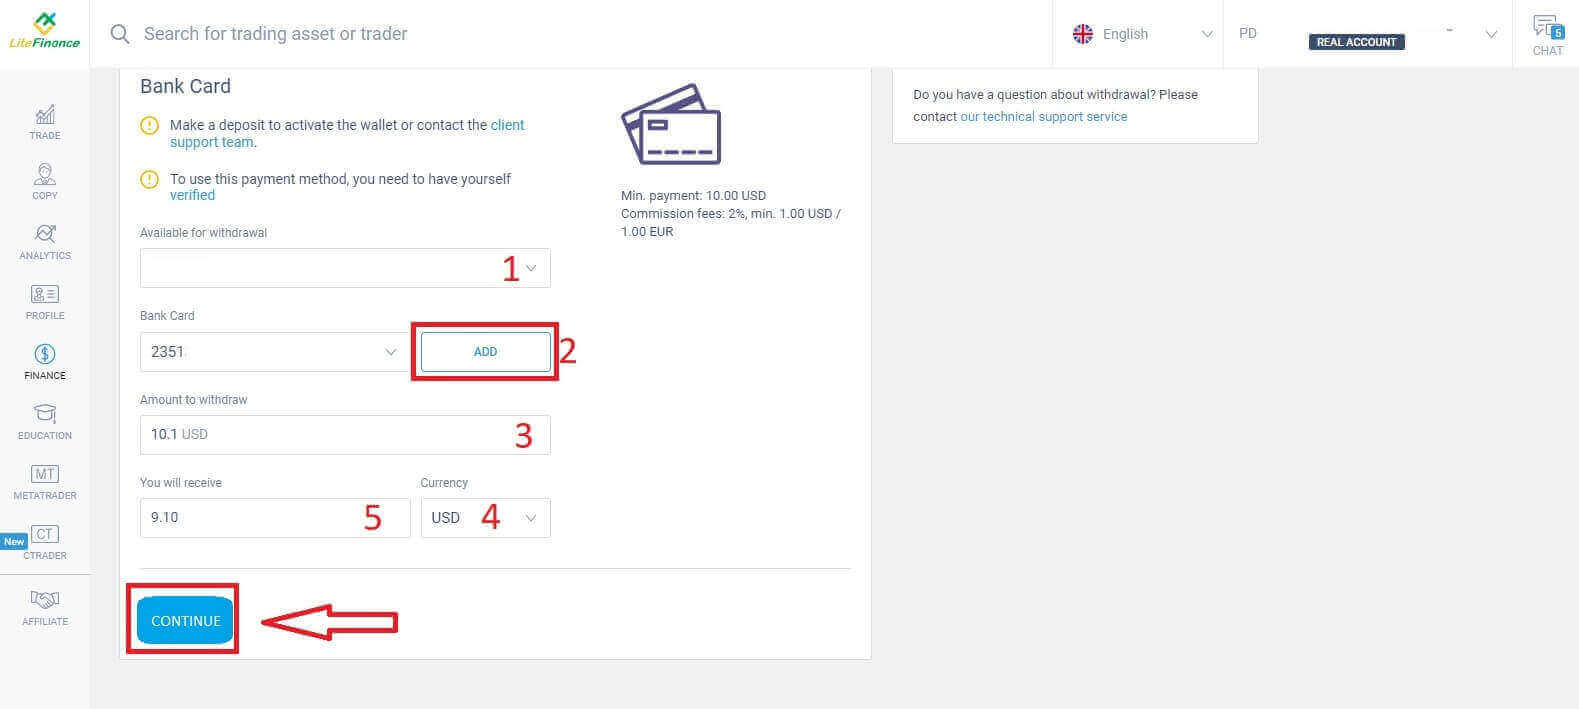
Task: Open the Chat icon
Action: [x=1546, y=27]
